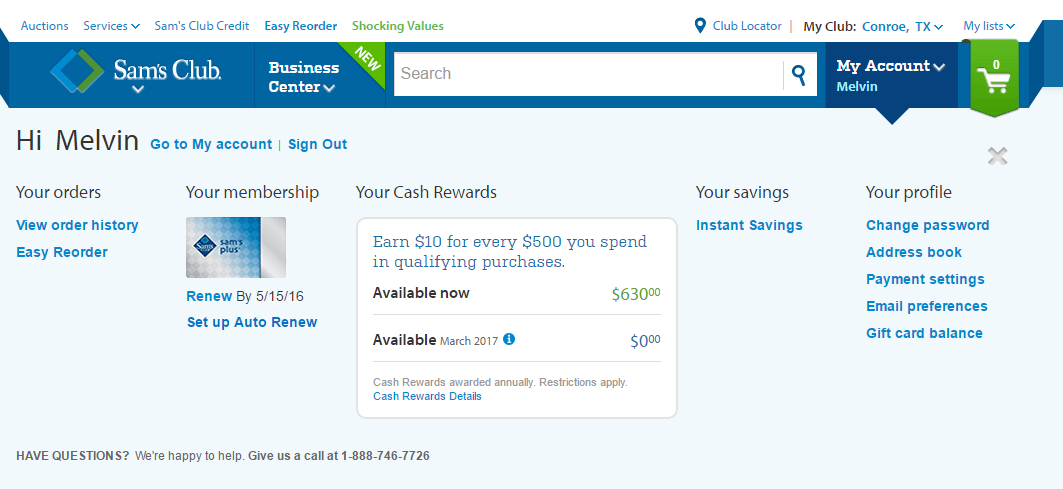
Task: Open View order history
Action: (x=77, y=225)
